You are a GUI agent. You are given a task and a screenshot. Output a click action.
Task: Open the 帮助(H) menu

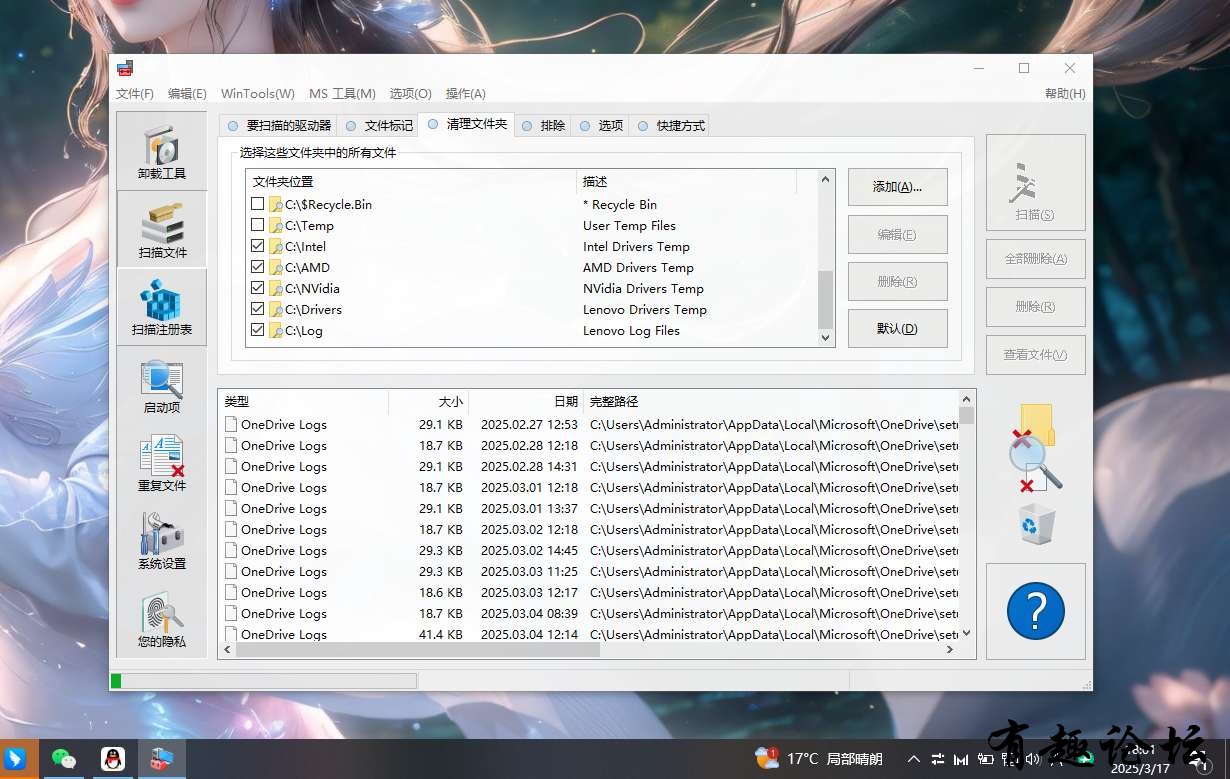(x=1064, y=93)
